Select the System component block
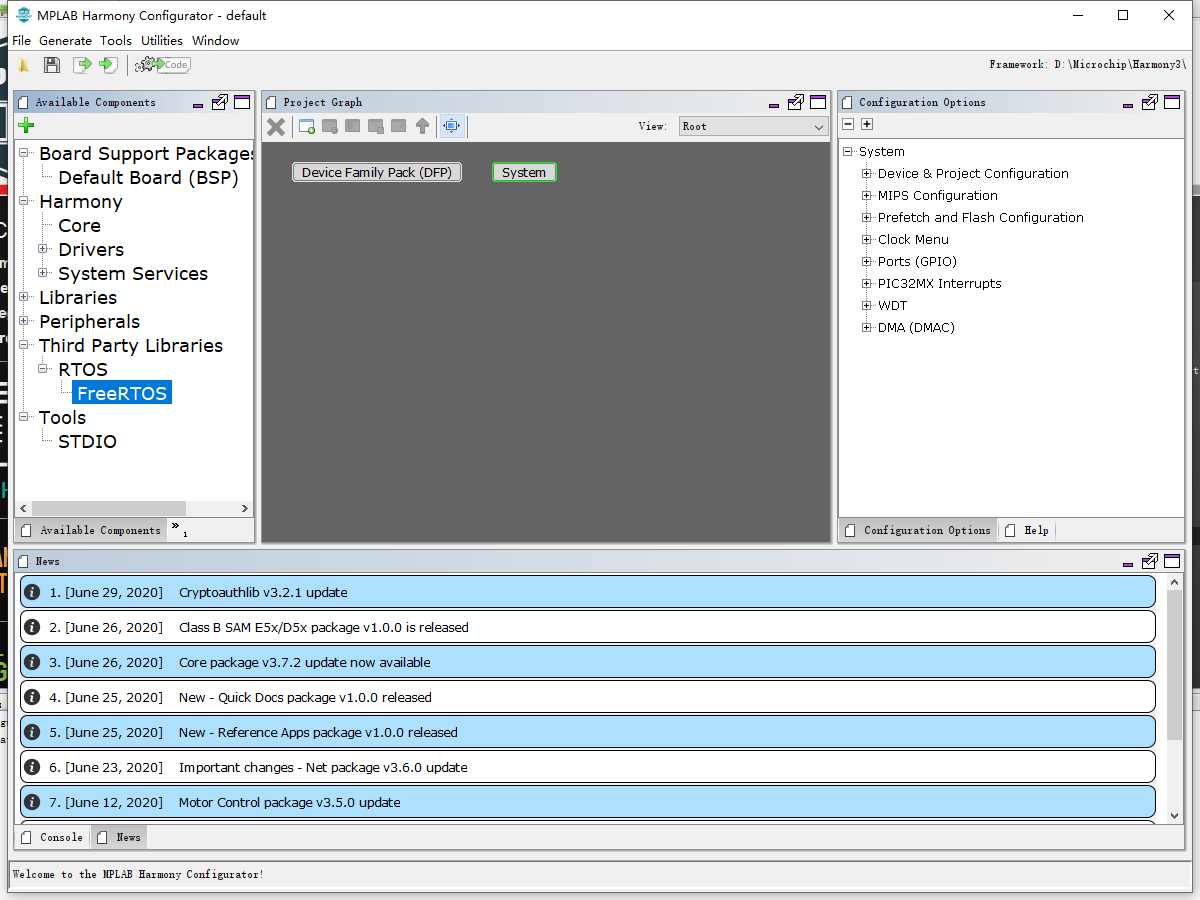Image resolution: width=1200 pixels, height=900 pixels. pyautogui.click(x=524, y=172)
